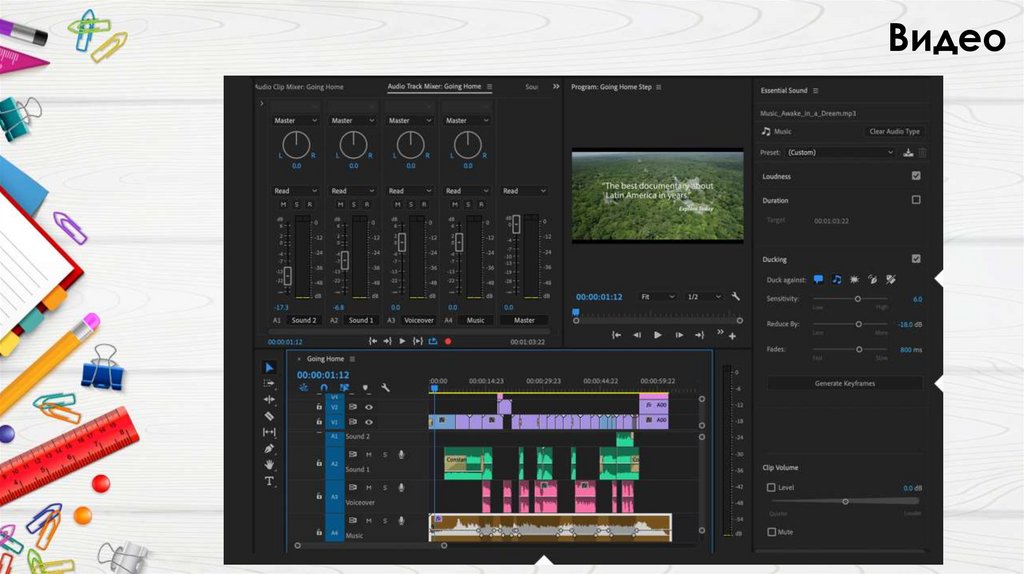This screenshot has width=1024, height=574.
Task: Click the Duck against Dialogue icon
Action: tap(818, 279)
